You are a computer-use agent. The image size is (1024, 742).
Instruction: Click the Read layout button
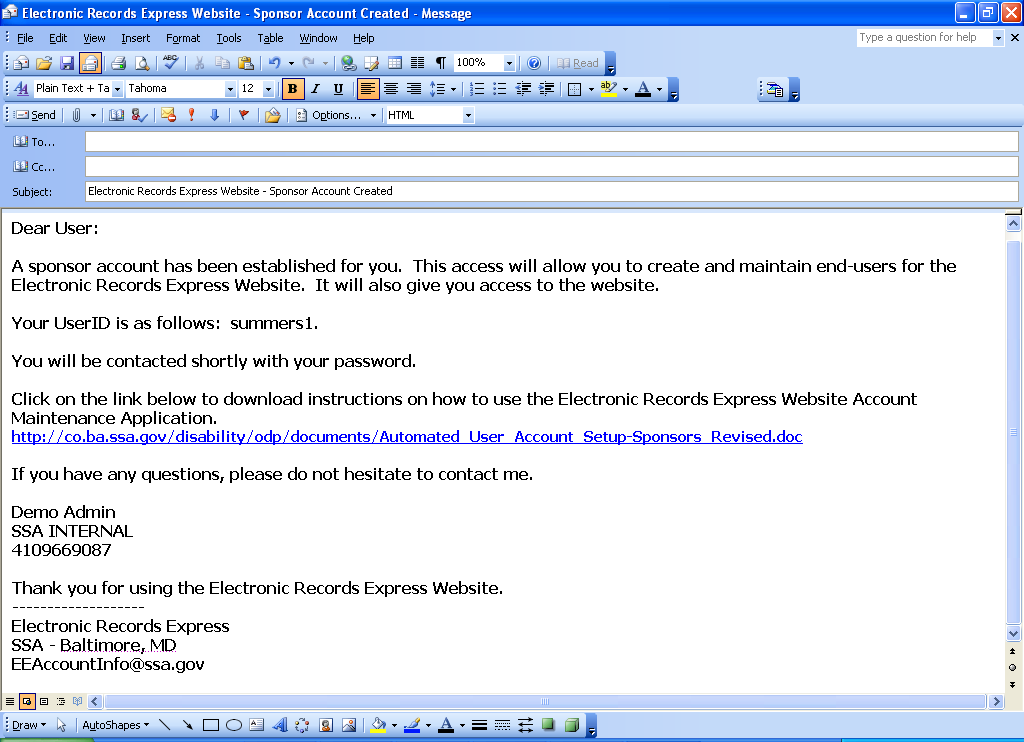[577, 63]
